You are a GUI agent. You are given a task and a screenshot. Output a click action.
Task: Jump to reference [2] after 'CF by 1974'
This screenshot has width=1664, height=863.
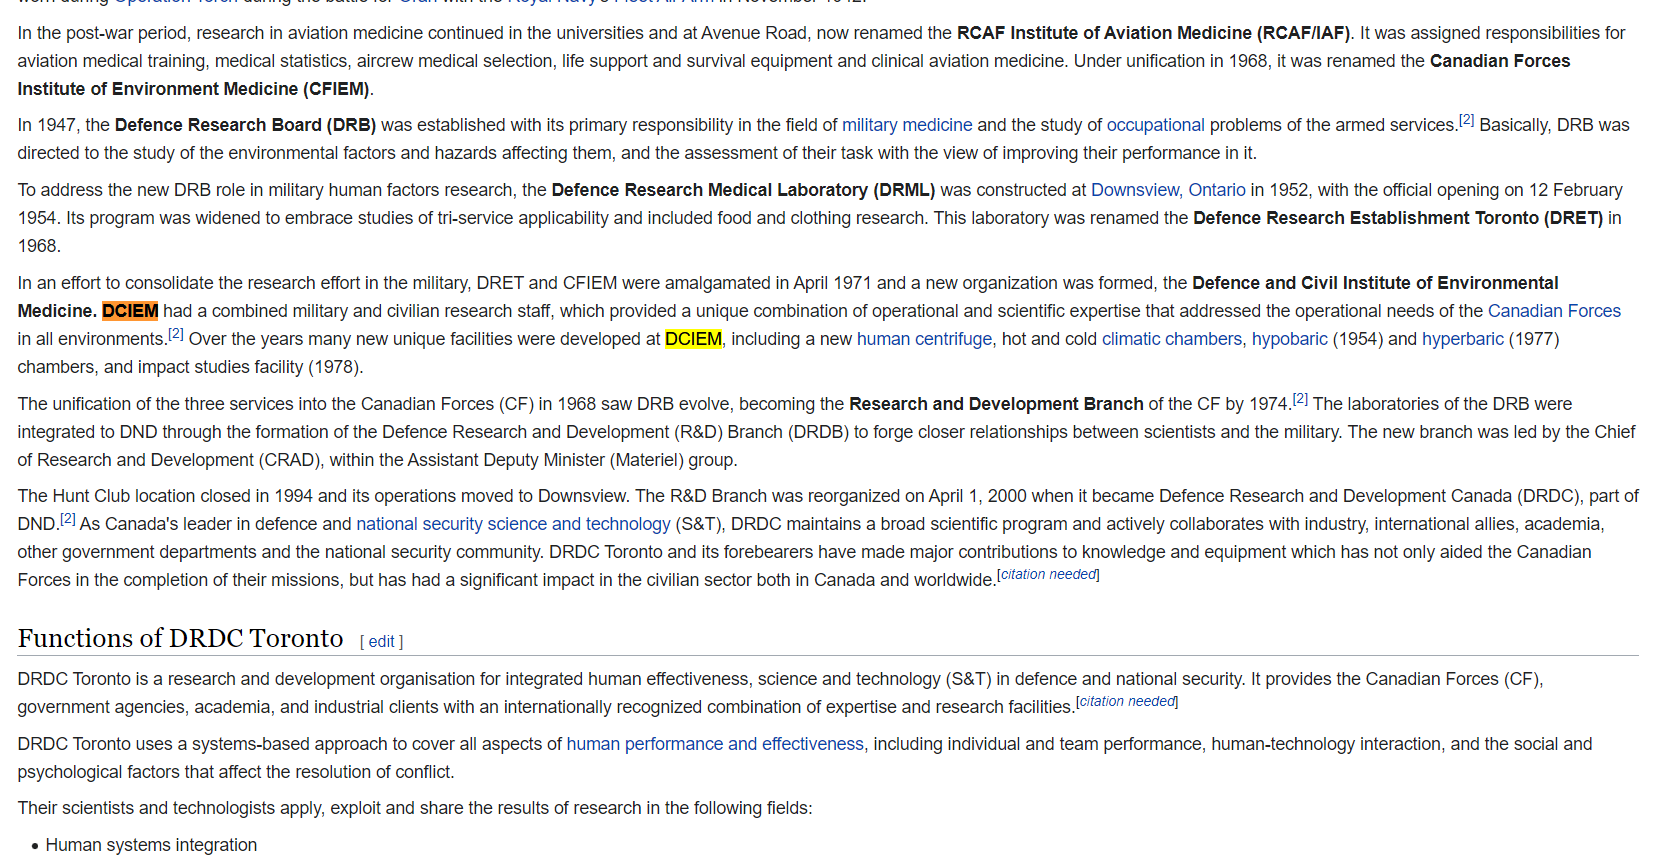[1300, 399]
